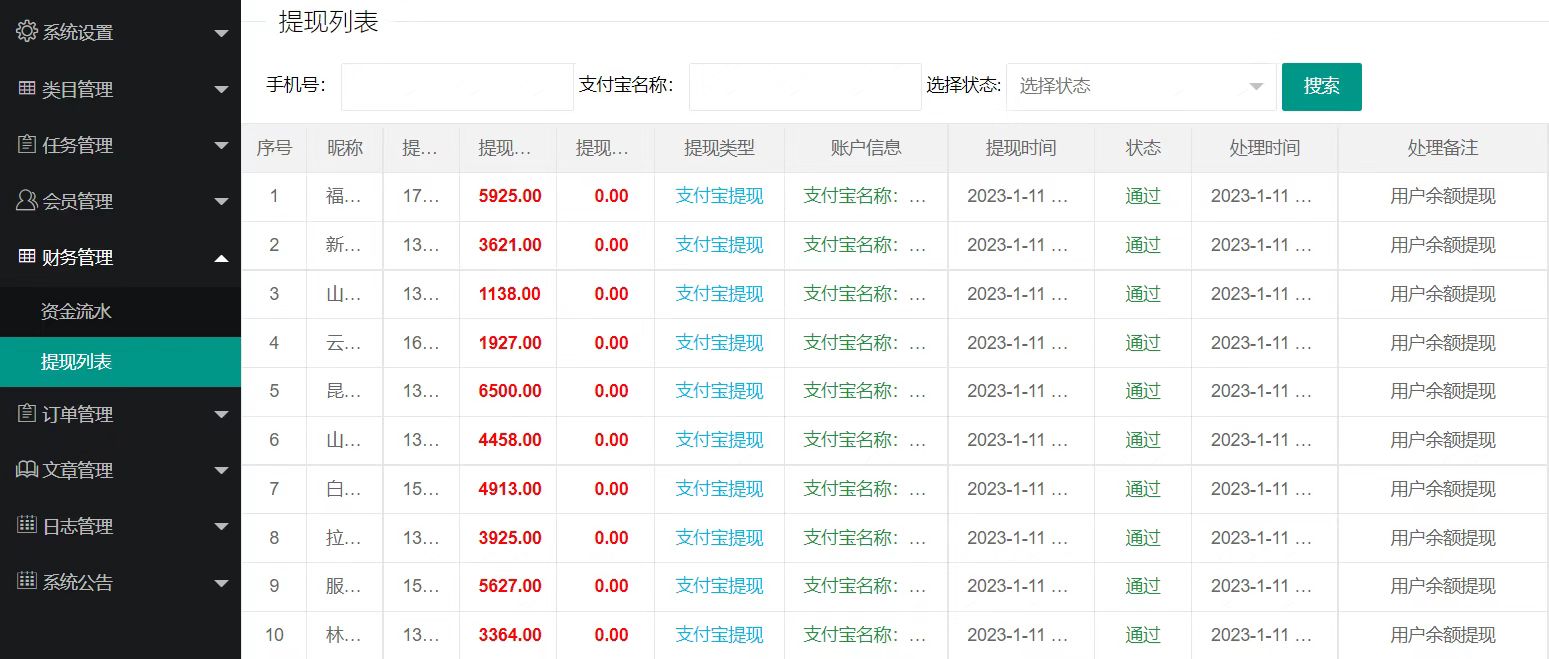This screenshot has height=659, width=1549.
Task: Click the clipboard icon beside 订单管理
Action: pyautogui.click(x=27, y=414)
